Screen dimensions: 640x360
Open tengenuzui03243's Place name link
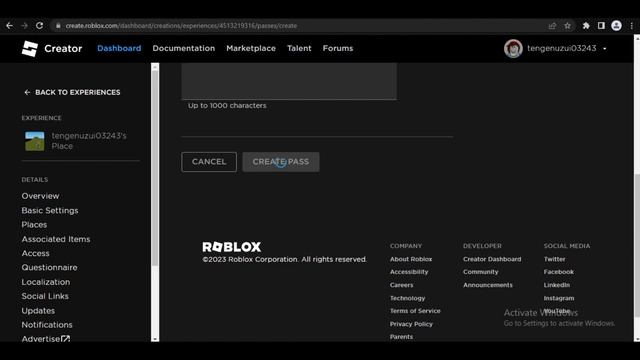click(89, 141)
